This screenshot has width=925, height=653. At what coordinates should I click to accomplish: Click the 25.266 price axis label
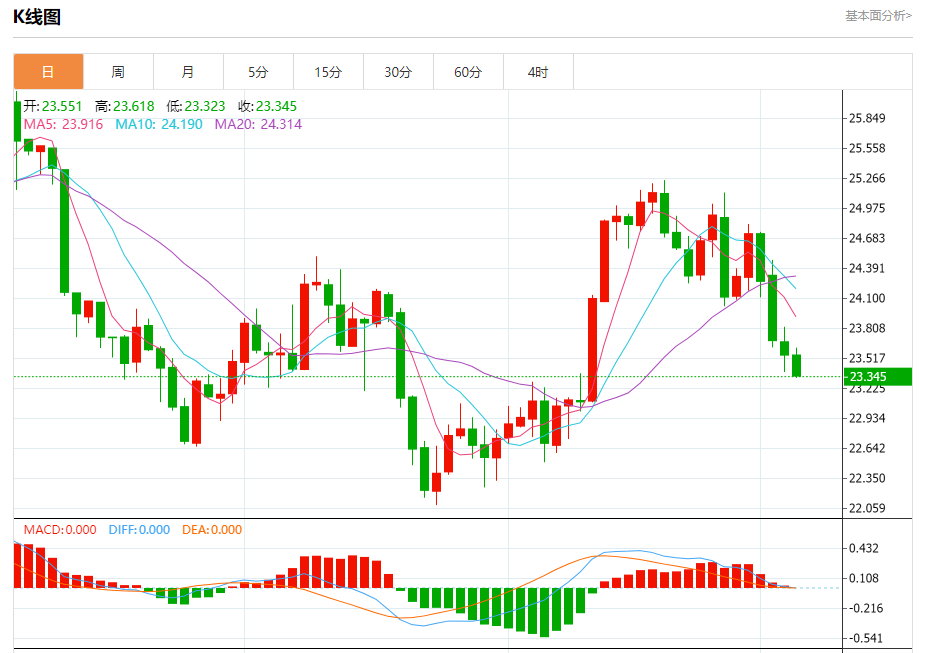[x=867, y=178]
